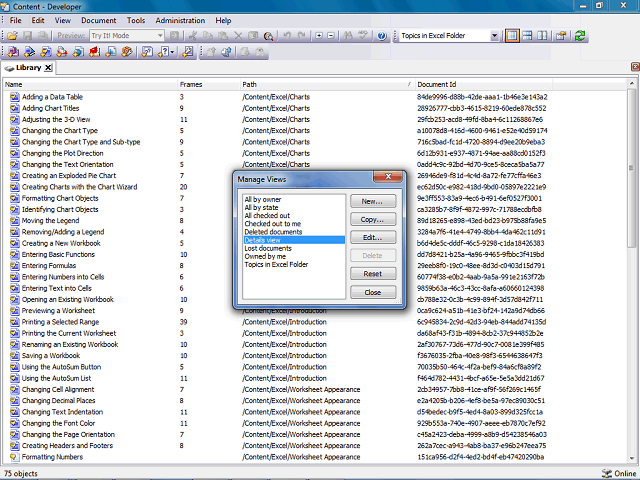Image resolution: width=640 pixels, height=480 pixels.
Task: Click Close button in Manage Views dialog
Action: click(x=373, y=292)
